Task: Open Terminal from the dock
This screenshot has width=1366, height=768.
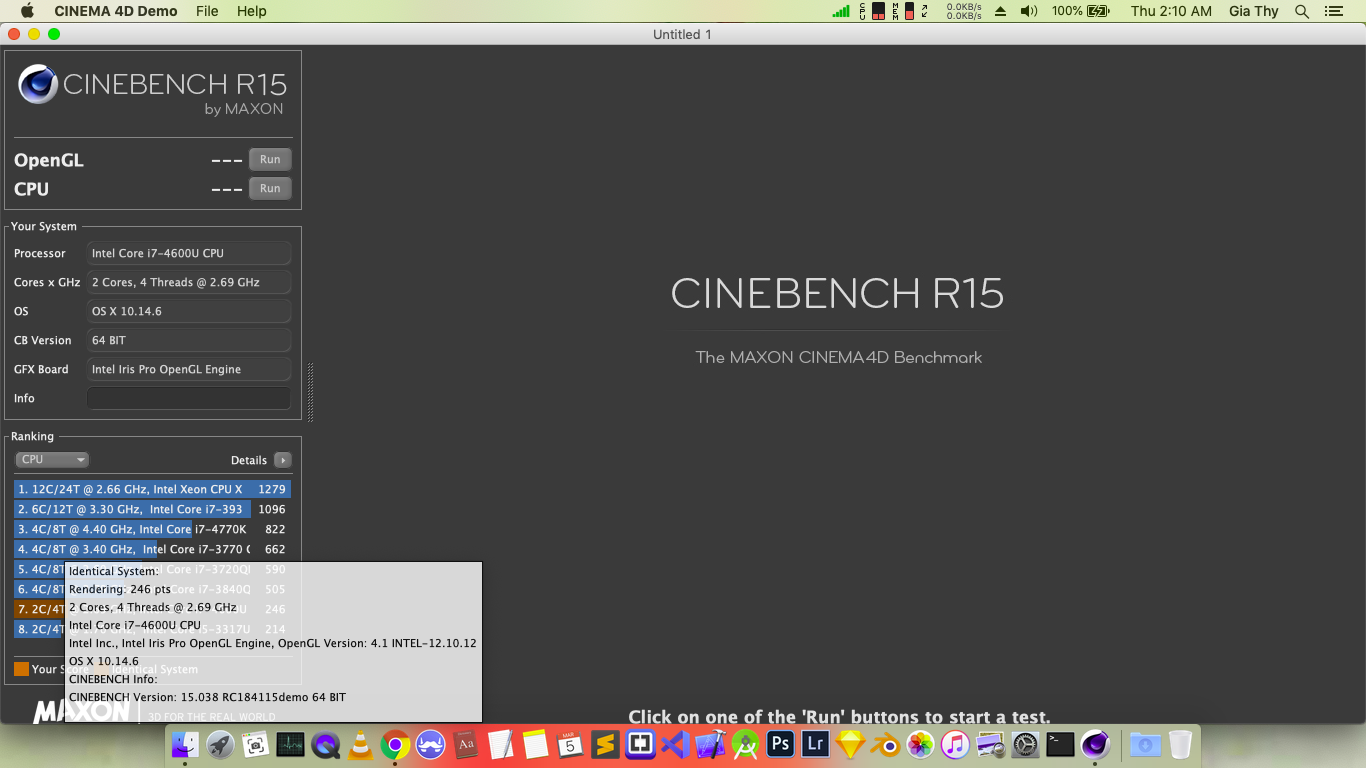Action: (x=1060, y=744)
